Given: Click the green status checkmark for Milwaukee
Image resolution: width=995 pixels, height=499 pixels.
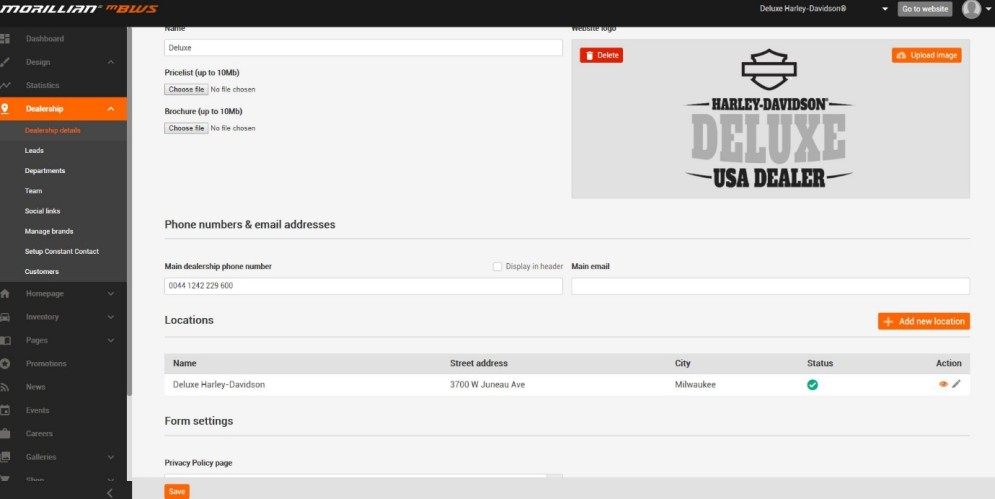Looking at the screenshot, I should tap(812, 384).
